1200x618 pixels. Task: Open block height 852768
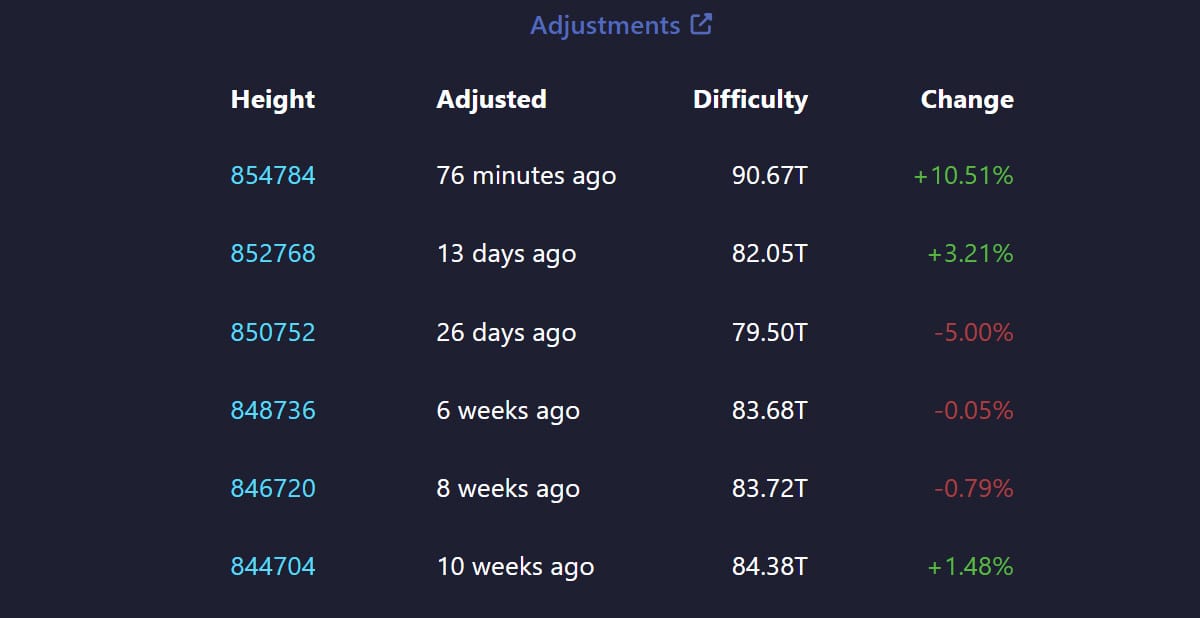point(273,254)
